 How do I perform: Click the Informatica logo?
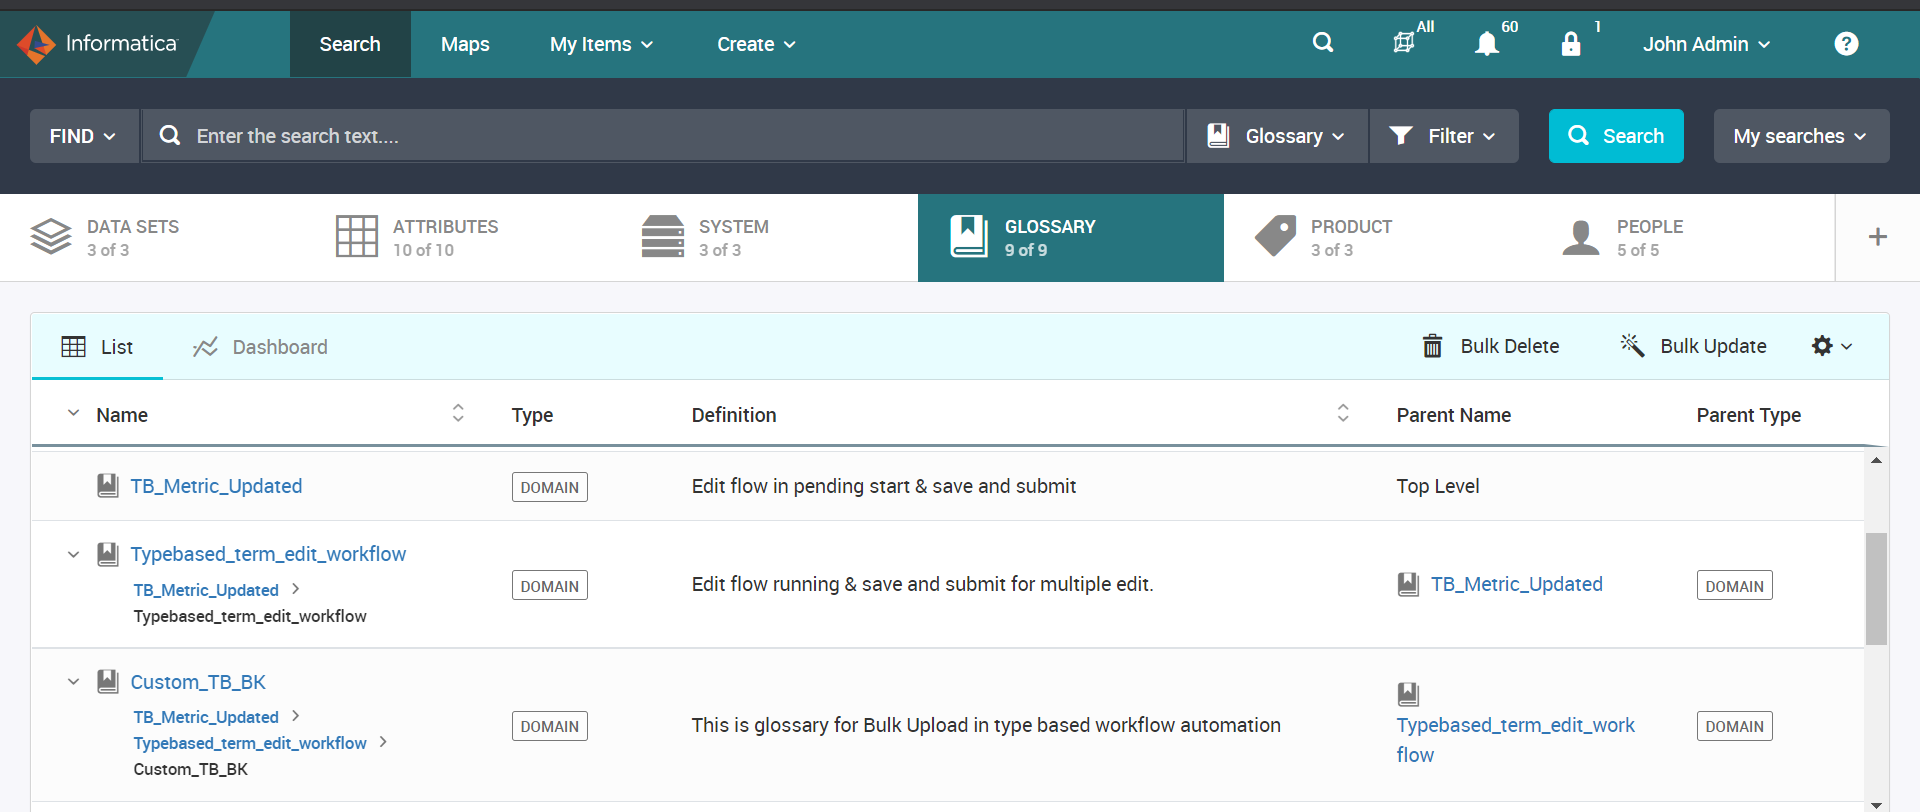97,44
